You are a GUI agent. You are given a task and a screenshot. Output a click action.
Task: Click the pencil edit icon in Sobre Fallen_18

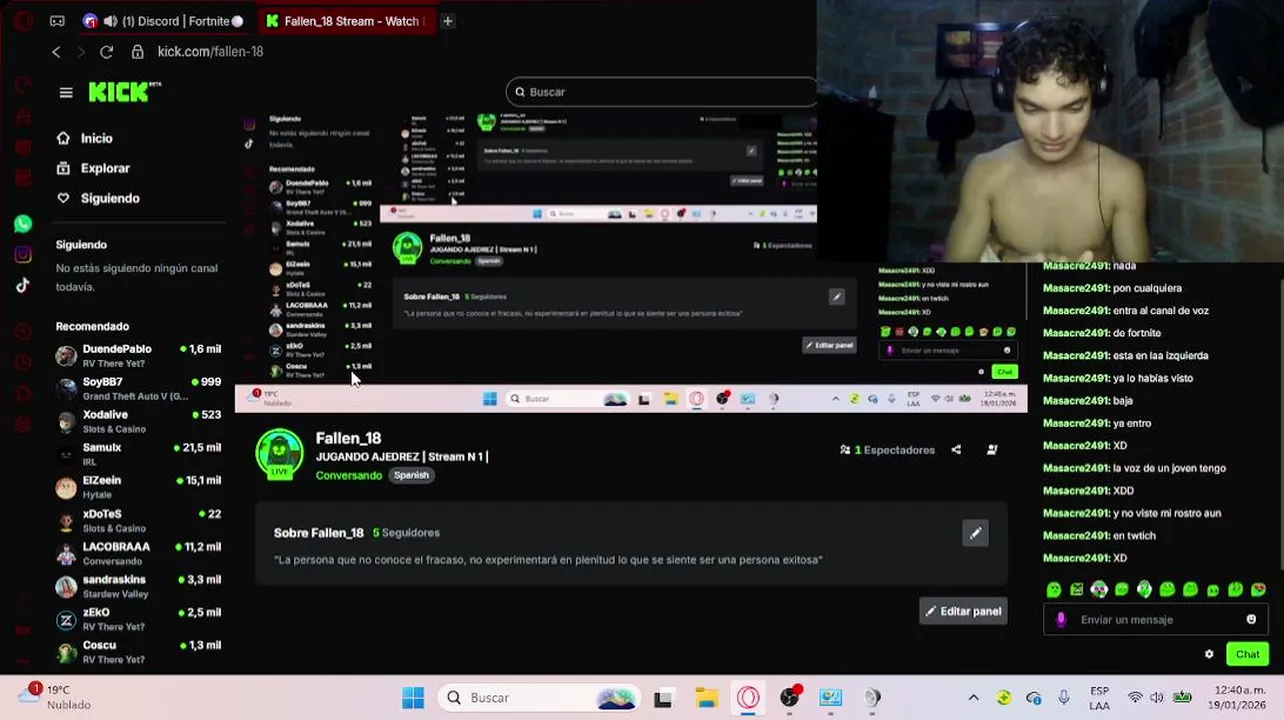click(x=975, y=533)
